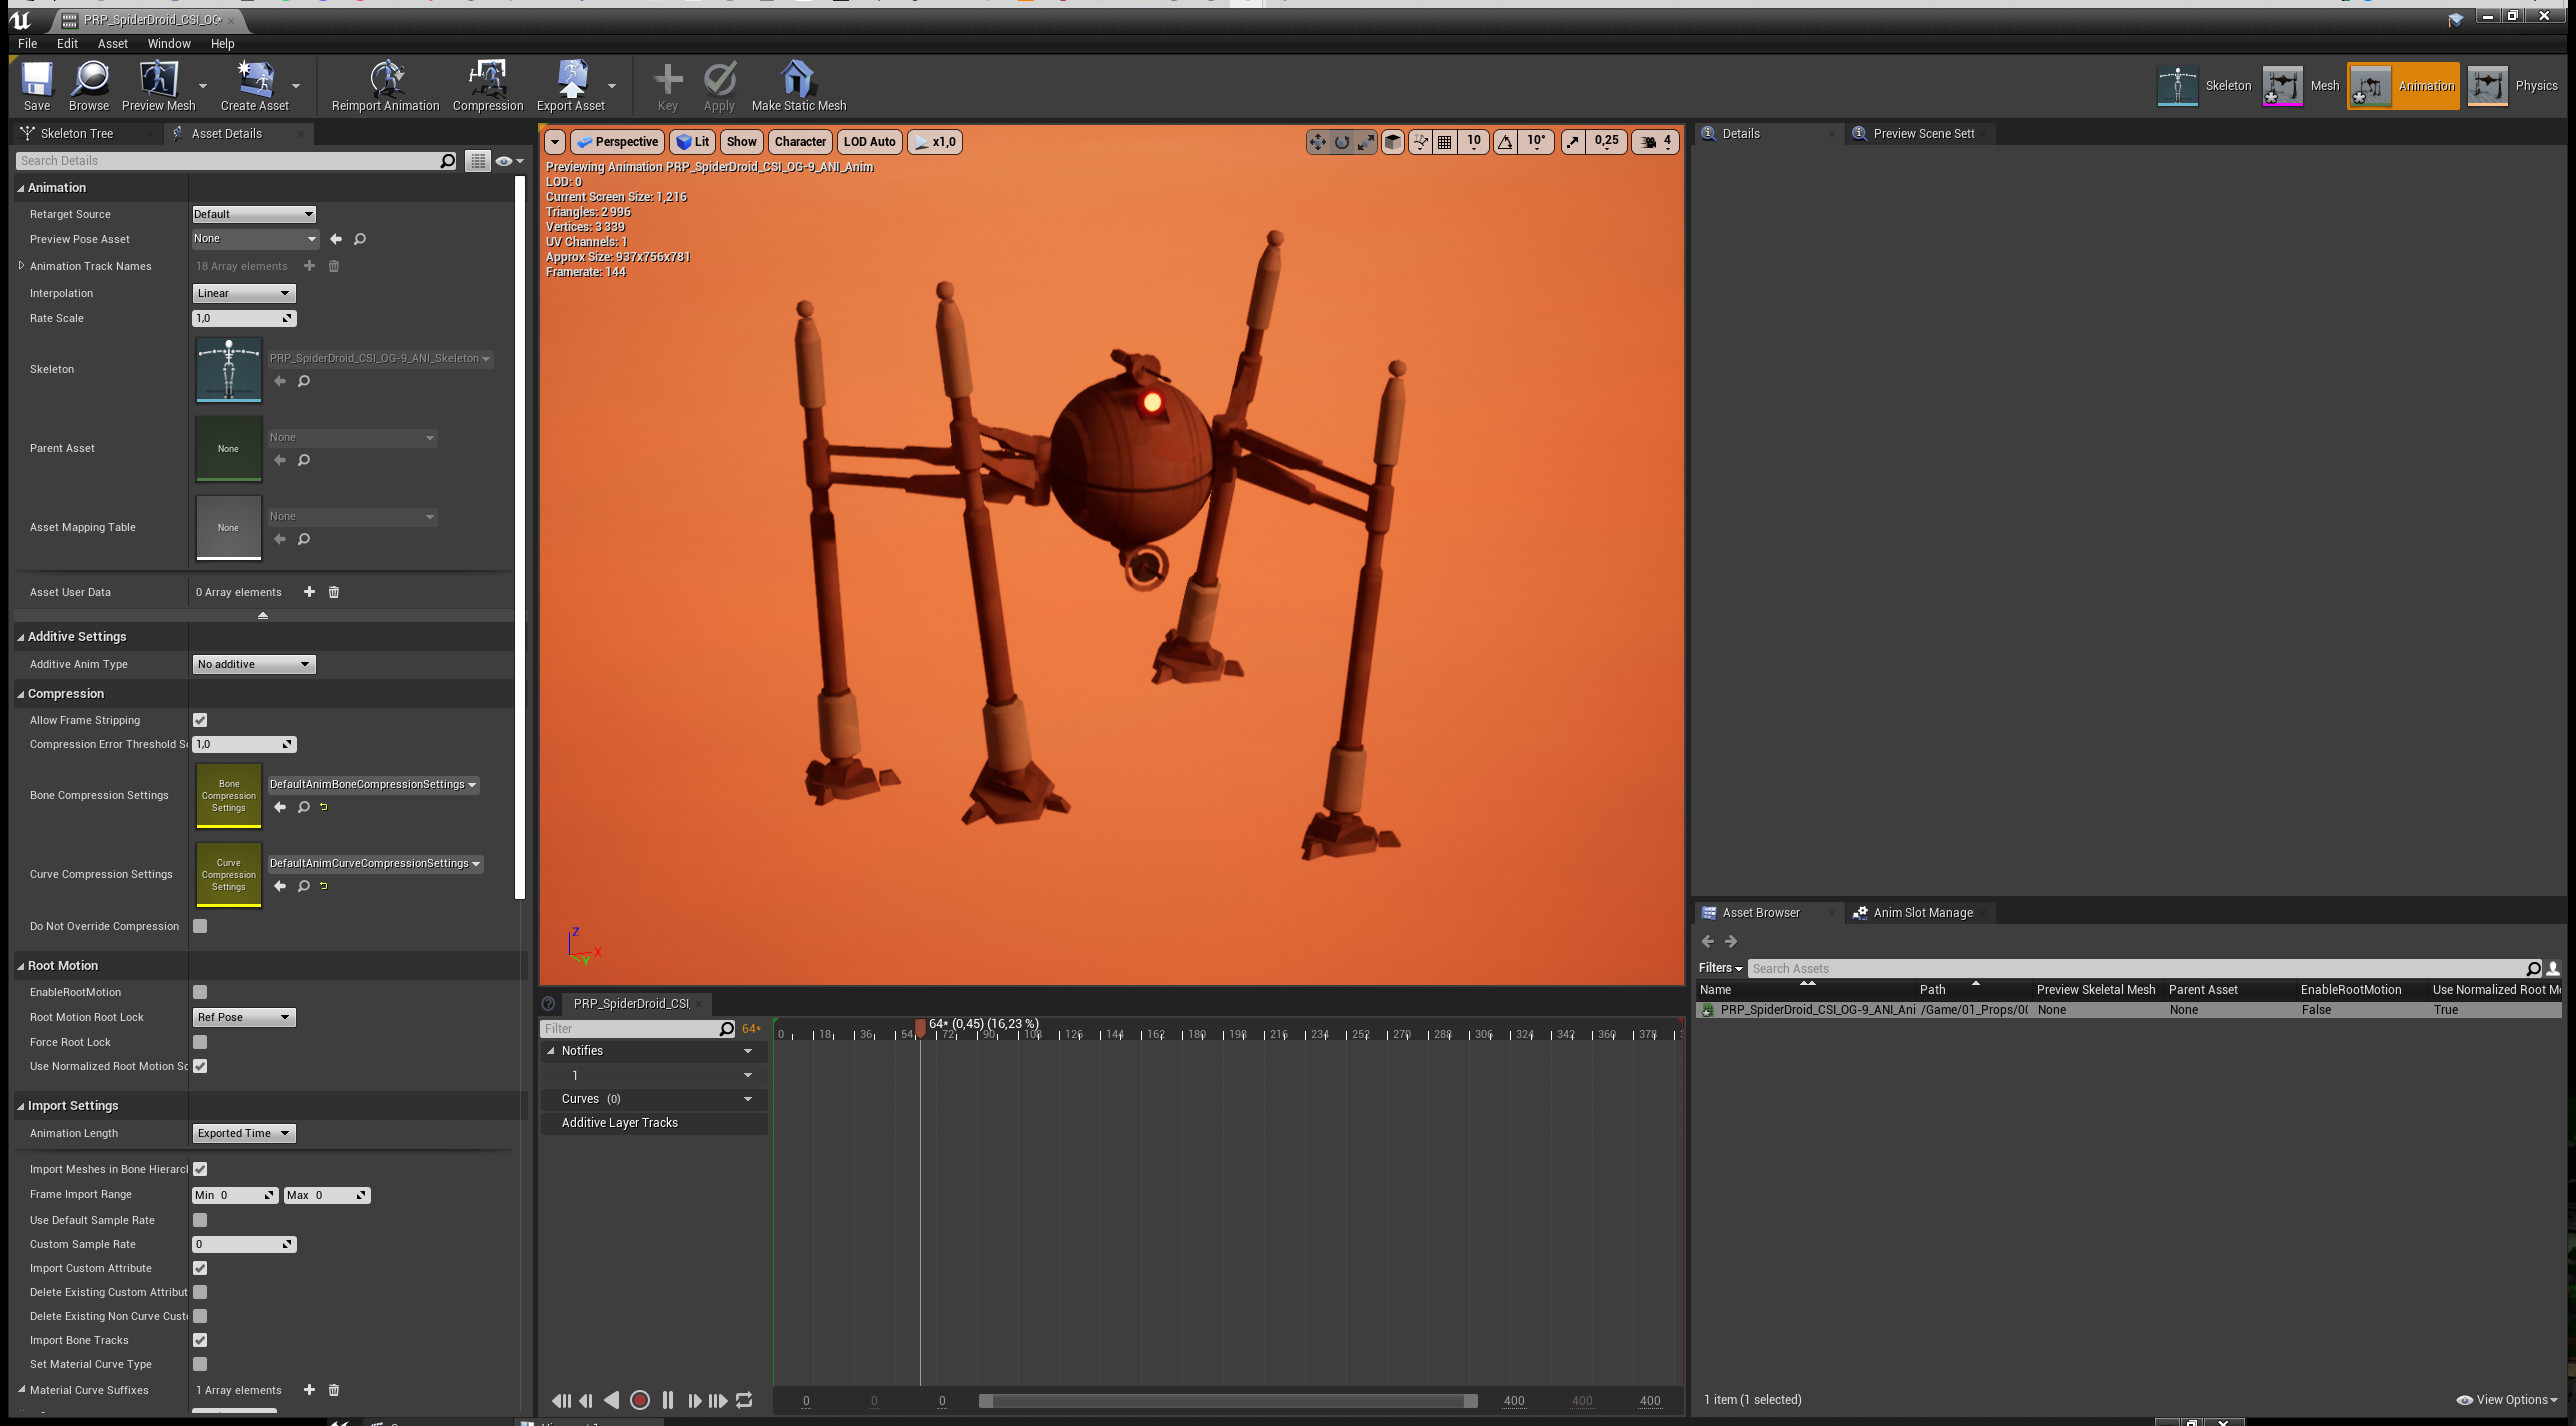Switch to Physics editor mode

pyautogui.click(x=2511, y=86)
